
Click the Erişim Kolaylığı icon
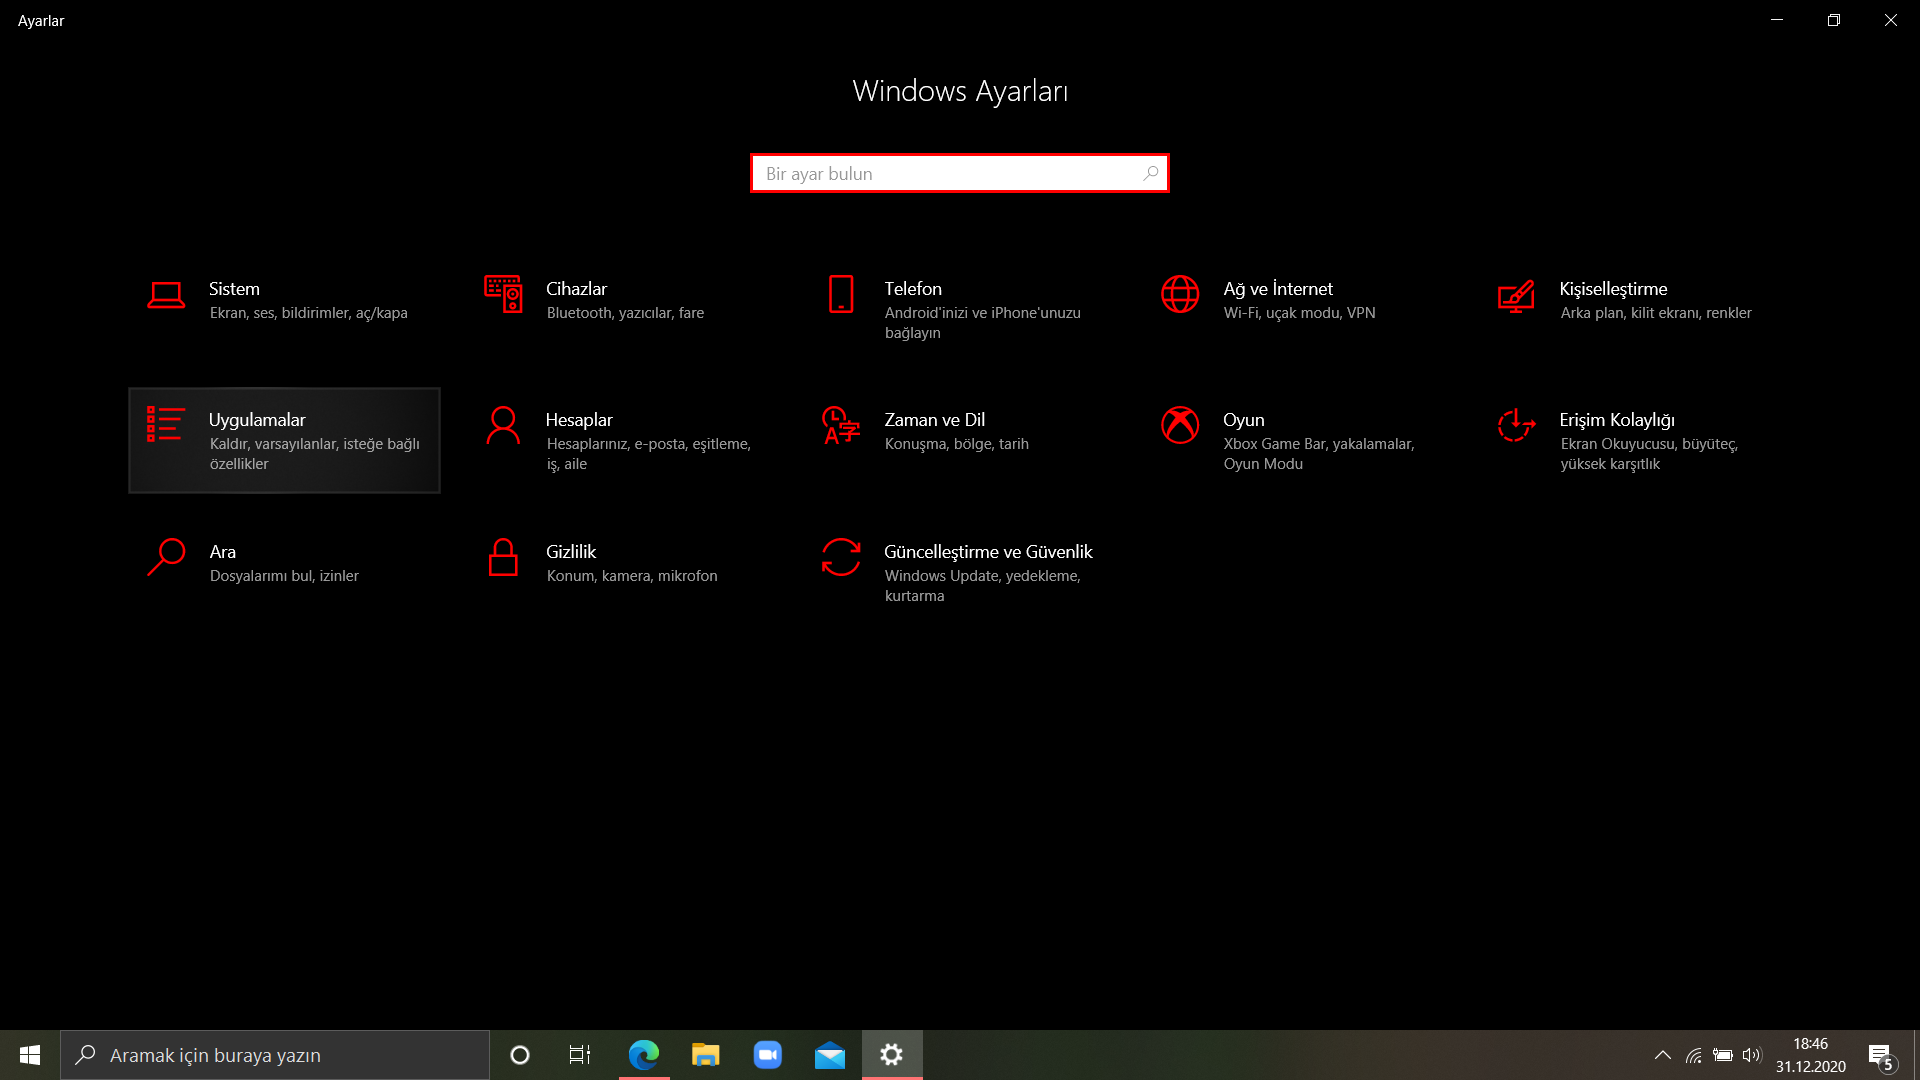tap(1516, 426)
